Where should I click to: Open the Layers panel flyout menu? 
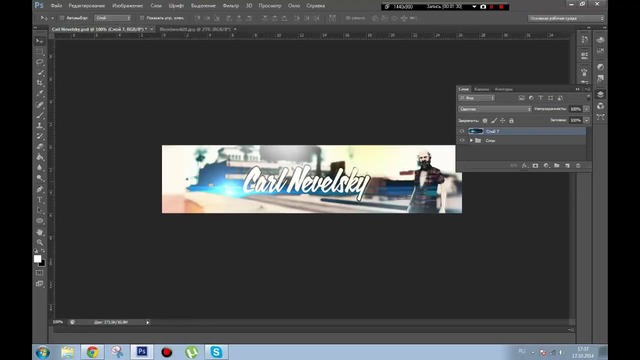point(587,89)
